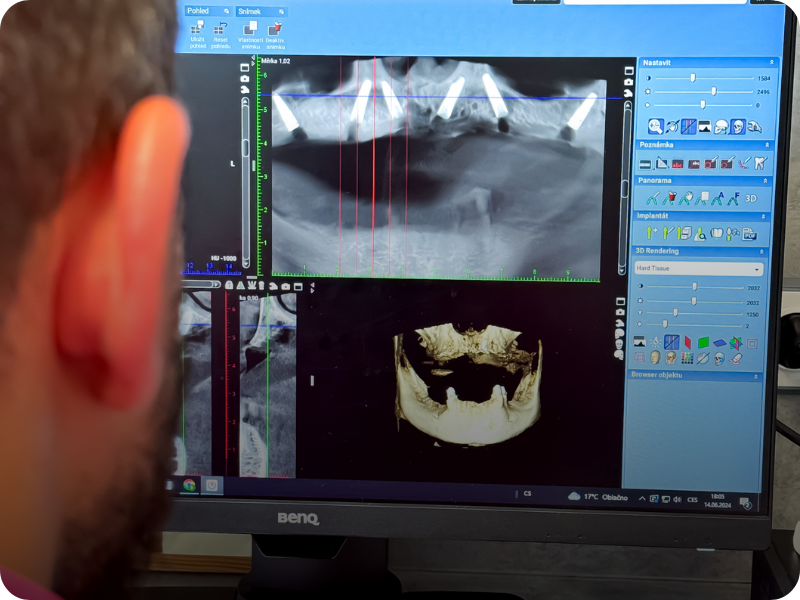Click the angle measurement tool in Poznámka

(662, 163)
